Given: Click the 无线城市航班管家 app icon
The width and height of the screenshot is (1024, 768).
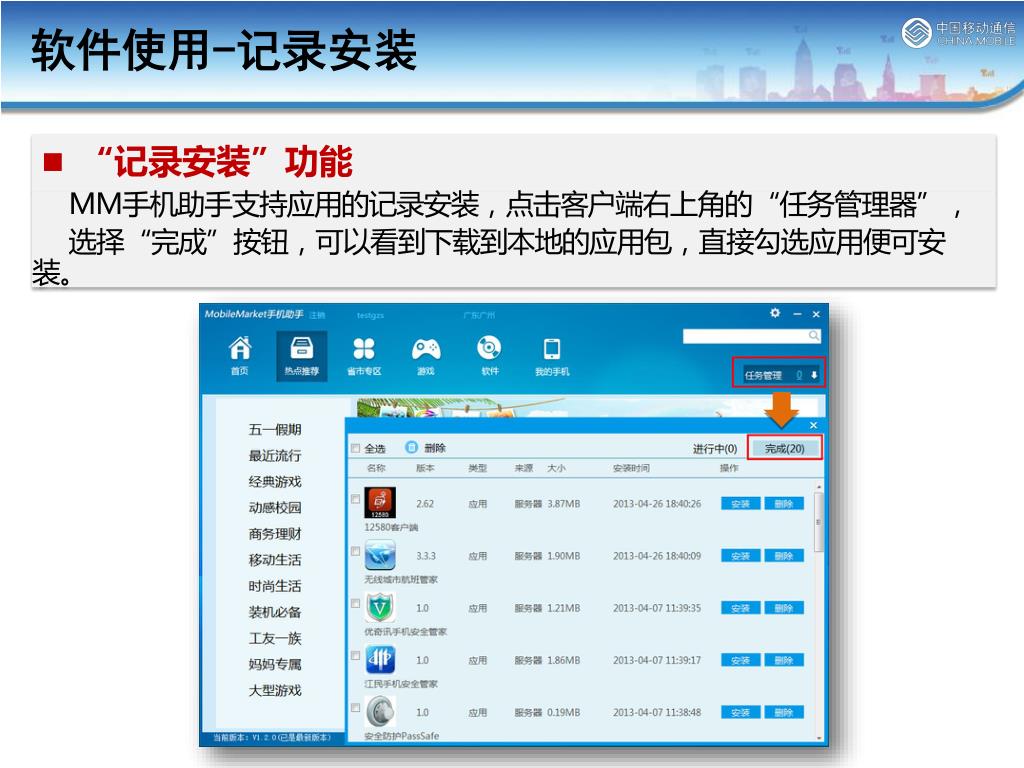Looking at the screenshot, I should [x=380, y=555].
